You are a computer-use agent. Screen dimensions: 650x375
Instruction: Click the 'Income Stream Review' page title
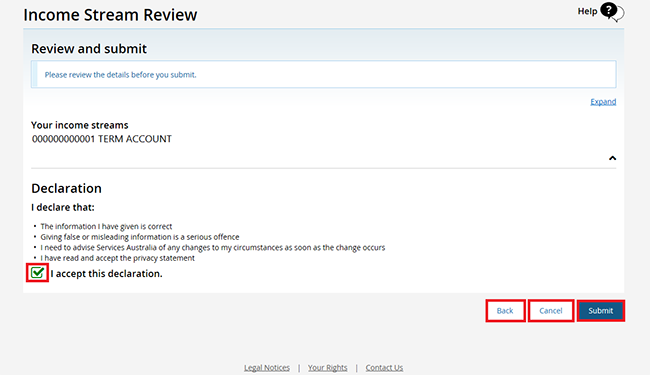pos(110,15)
